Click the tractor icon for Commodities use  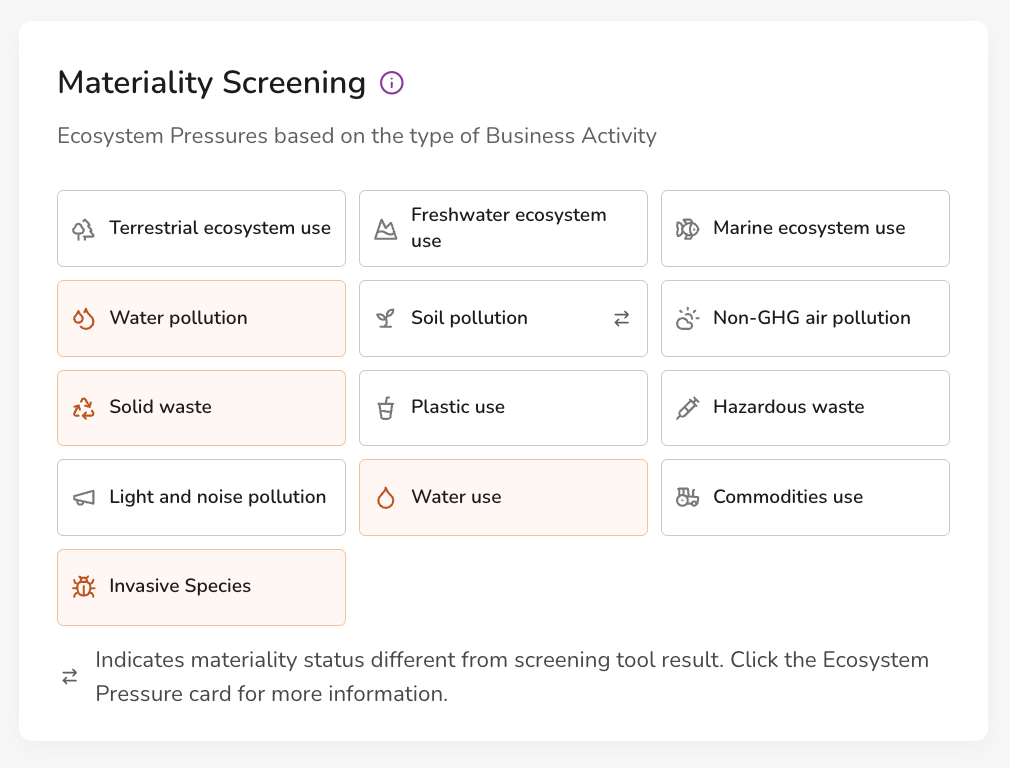click(687, 497)
